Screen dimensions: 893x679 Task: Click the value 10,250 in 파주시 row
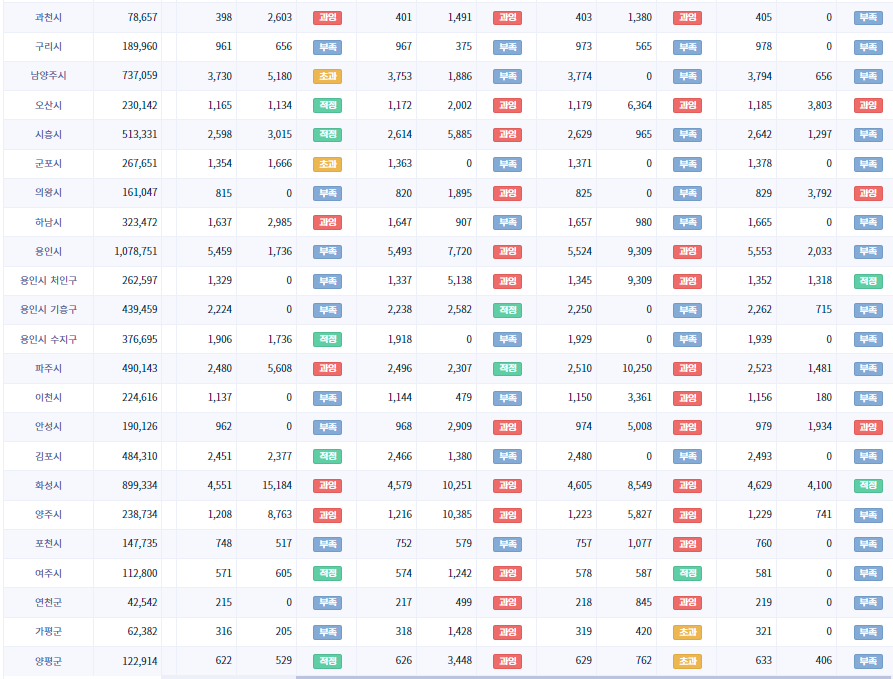click(637, 369)
